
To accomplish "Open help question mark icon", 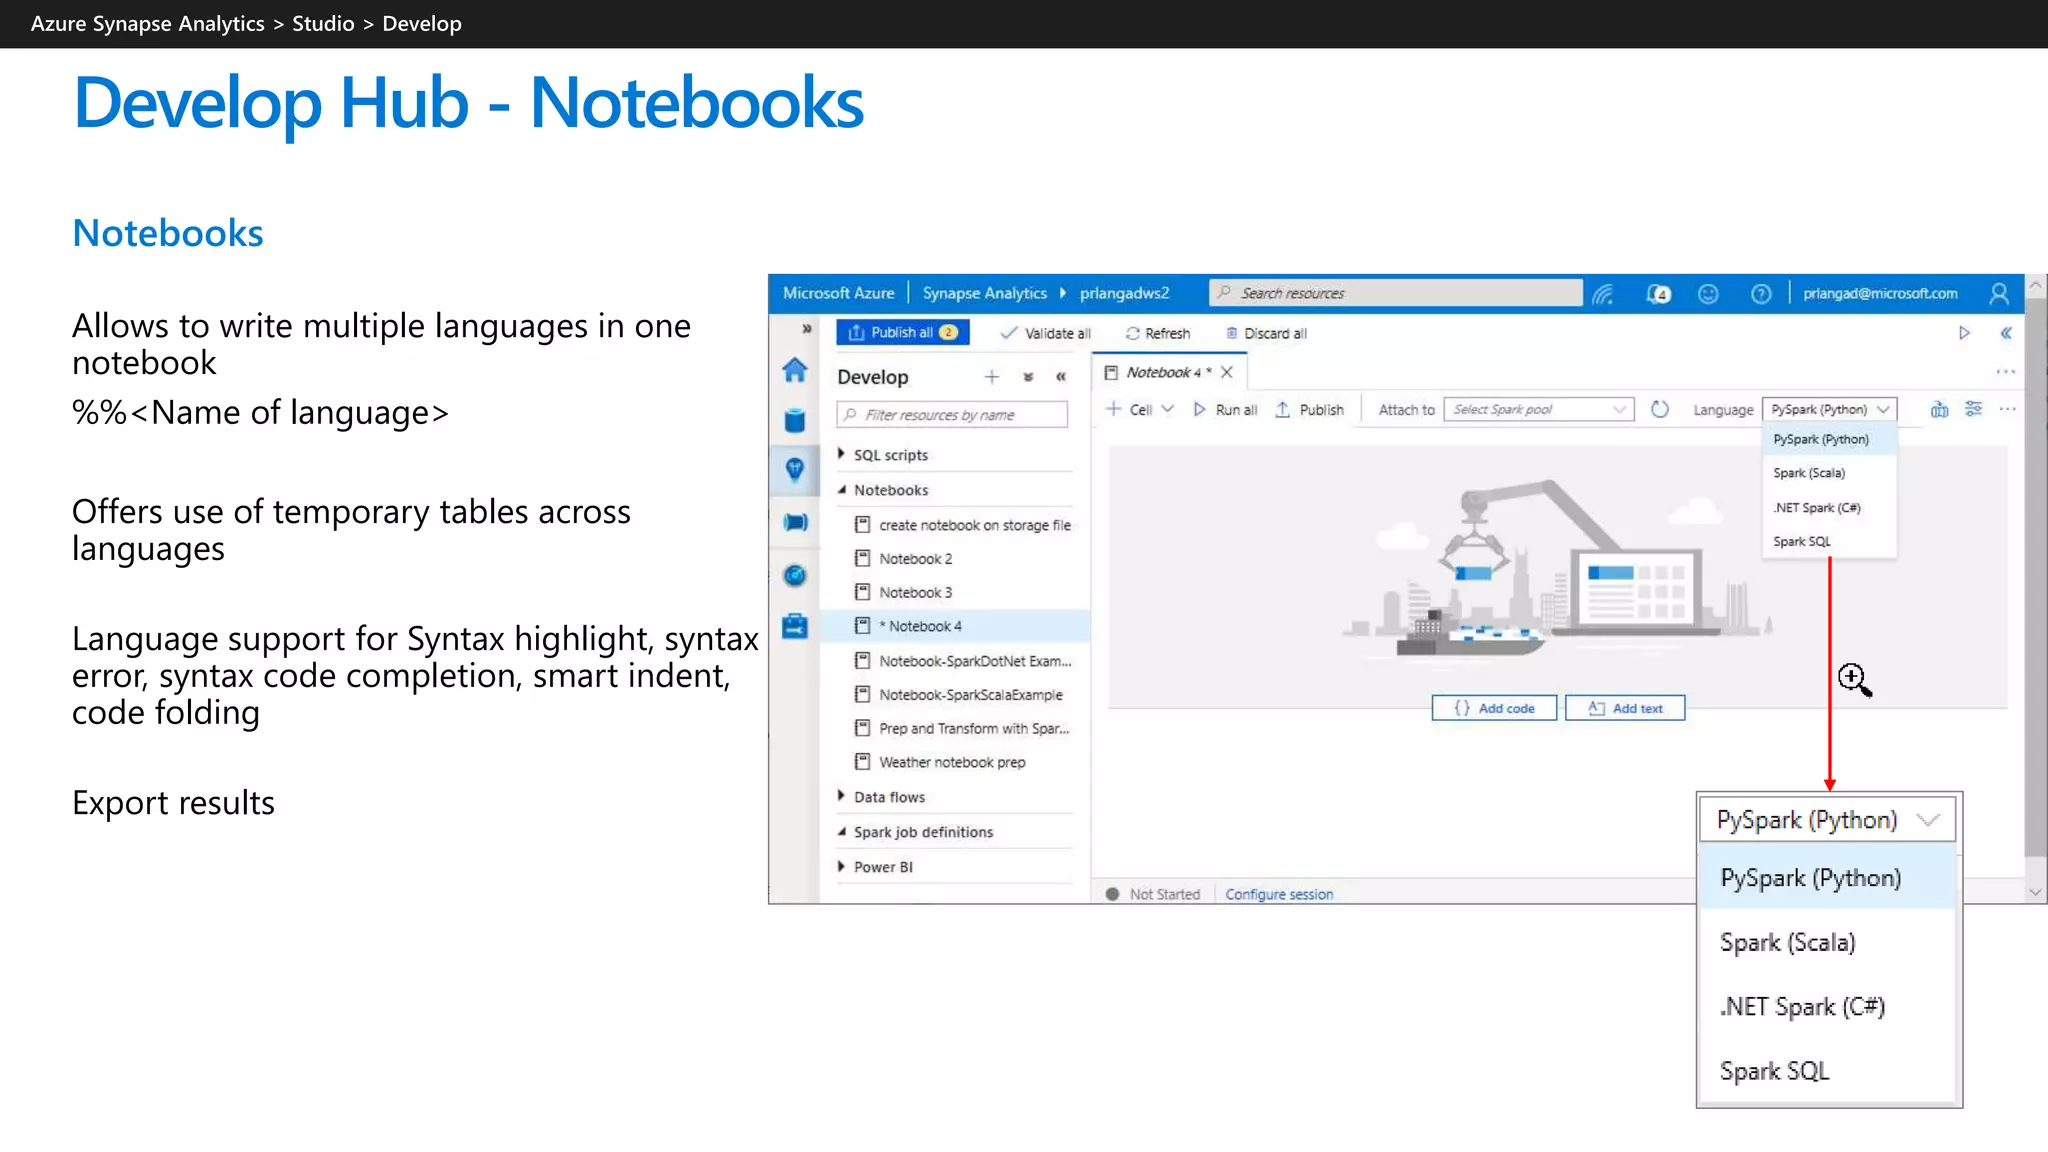I will 1761,293.
